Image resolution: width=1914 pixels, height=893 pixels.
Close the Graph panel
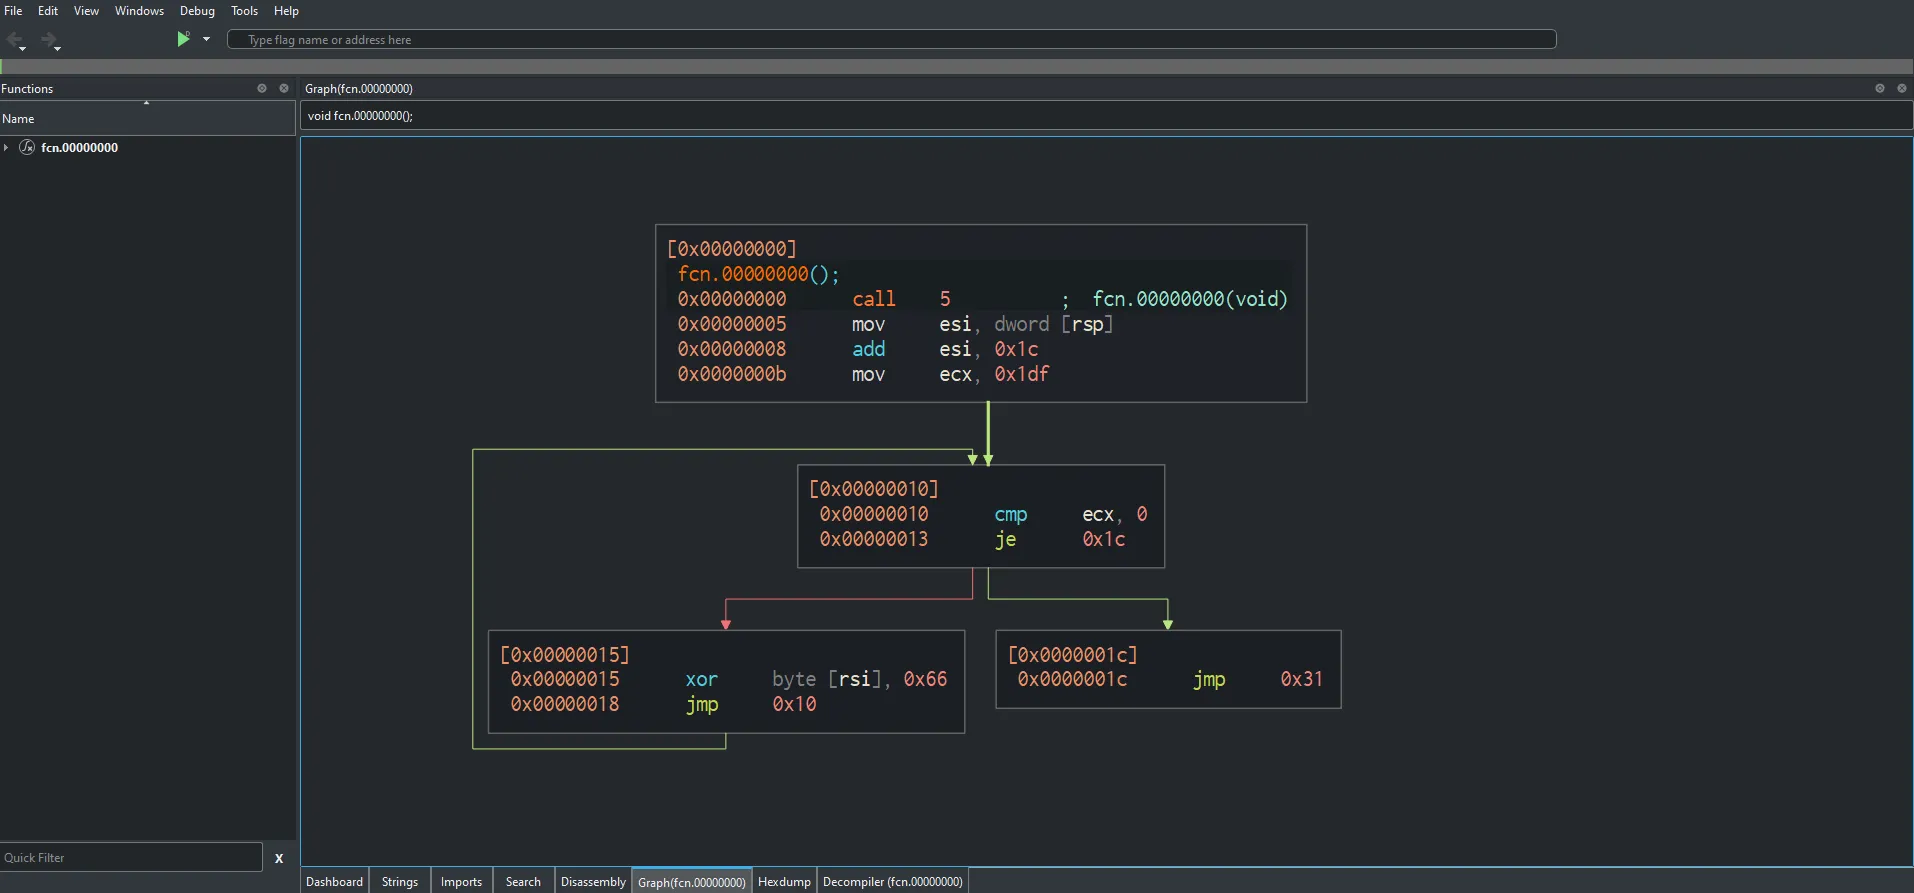tap(1902, 88)
